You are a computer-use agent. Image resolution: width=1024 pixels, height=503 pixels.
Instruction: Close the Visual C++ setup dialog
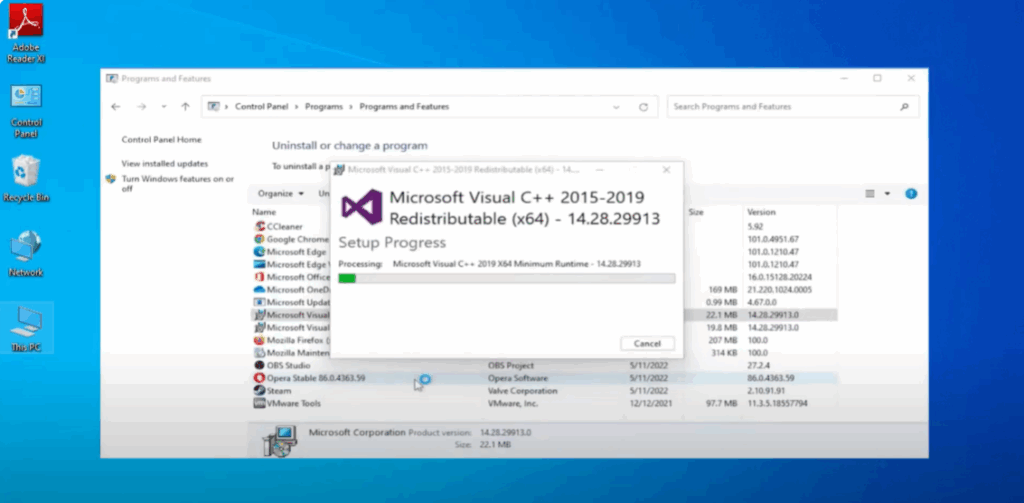pos(666,170)
